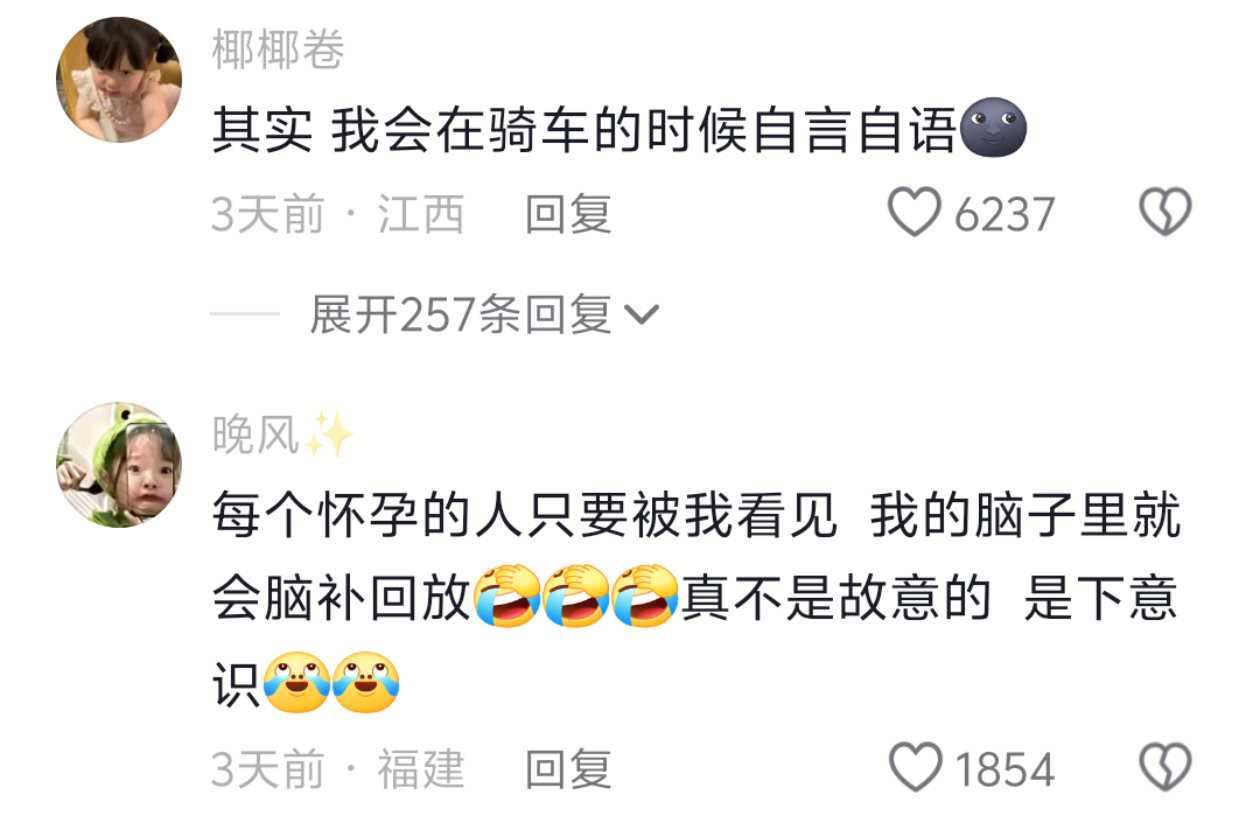This screenshot has width=1260, height=837.
Task: Tap the sparkles emoji beside 晚风
Action: click(x=329, y=435)
